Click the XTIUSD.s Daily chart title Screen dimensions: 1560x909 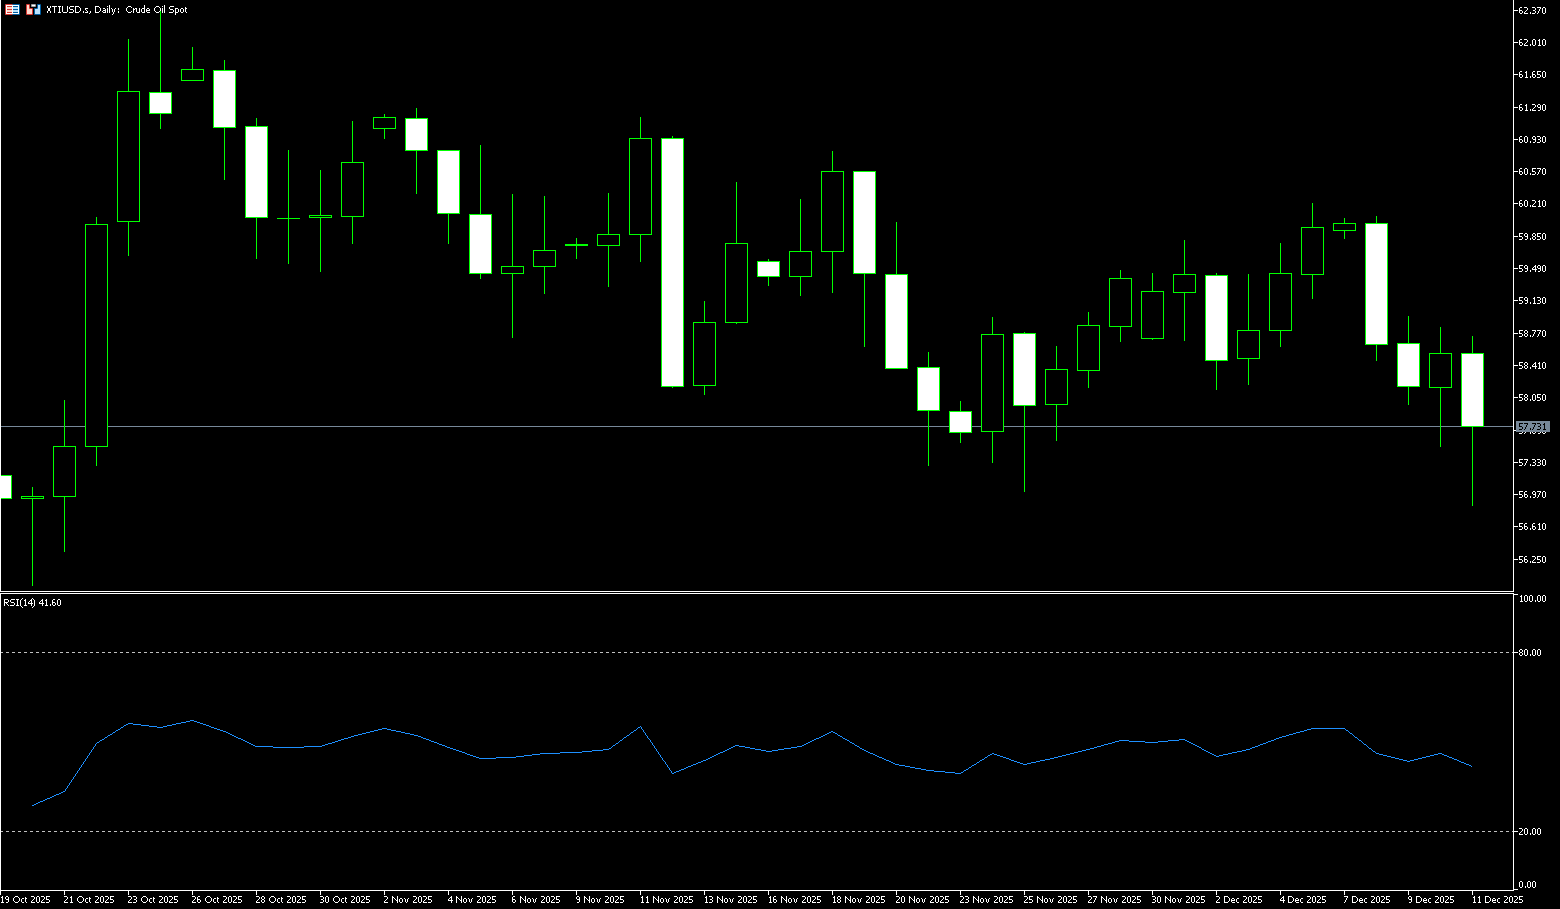pos(117,10)
